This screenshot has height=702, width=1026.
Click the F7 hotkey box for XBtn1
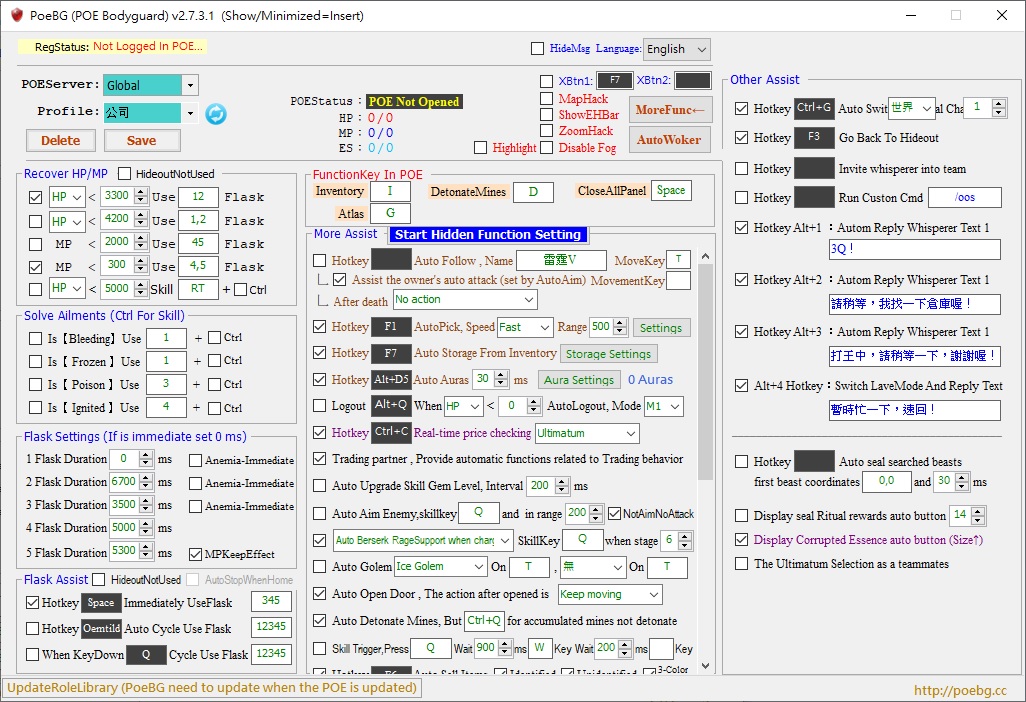(614, 80)
